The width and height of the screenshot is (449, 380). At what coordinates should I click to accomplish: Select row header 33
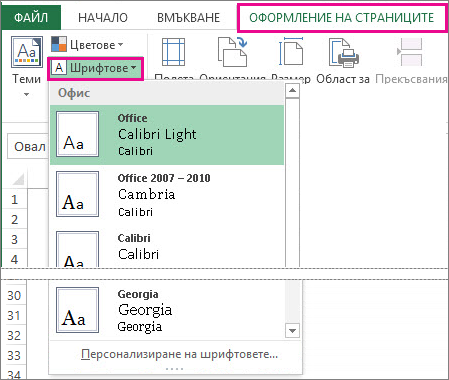[x=14, y=355]
